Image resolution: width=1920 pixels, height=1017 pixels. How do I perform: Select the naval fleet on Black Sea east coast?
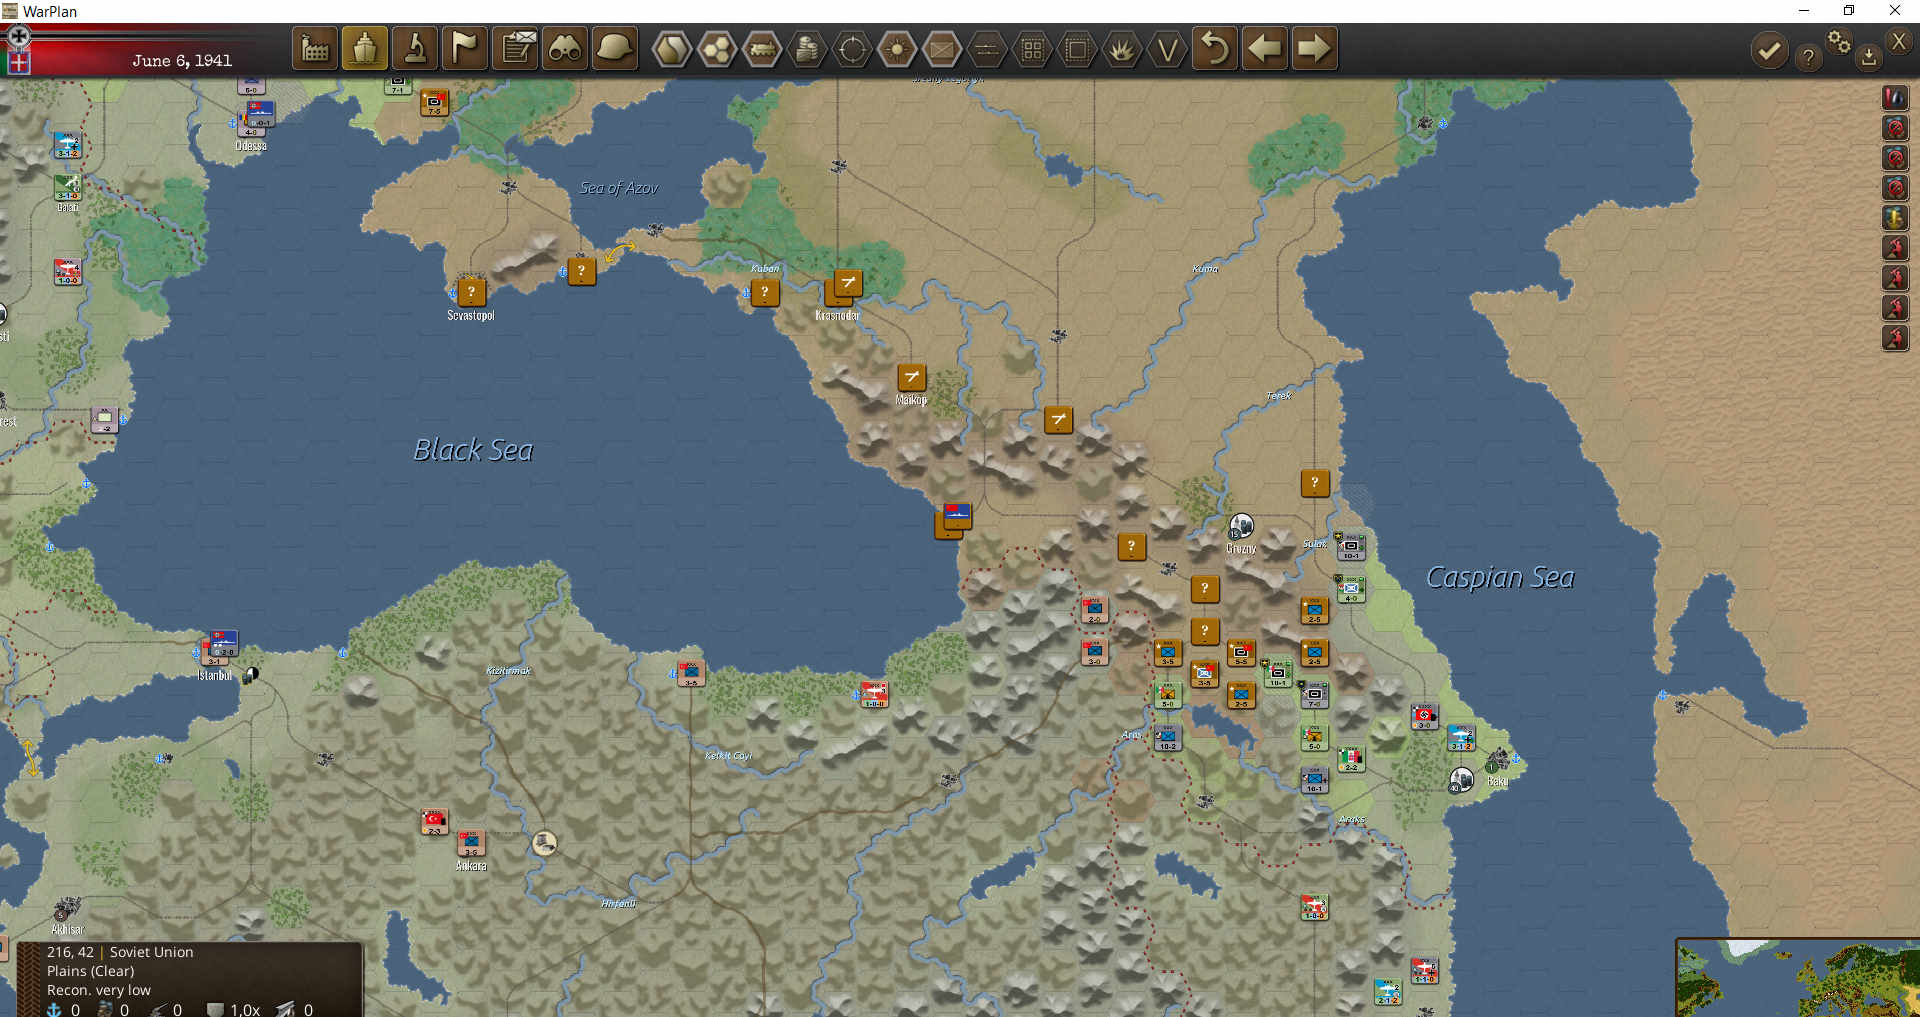click(x=957, y=515)
